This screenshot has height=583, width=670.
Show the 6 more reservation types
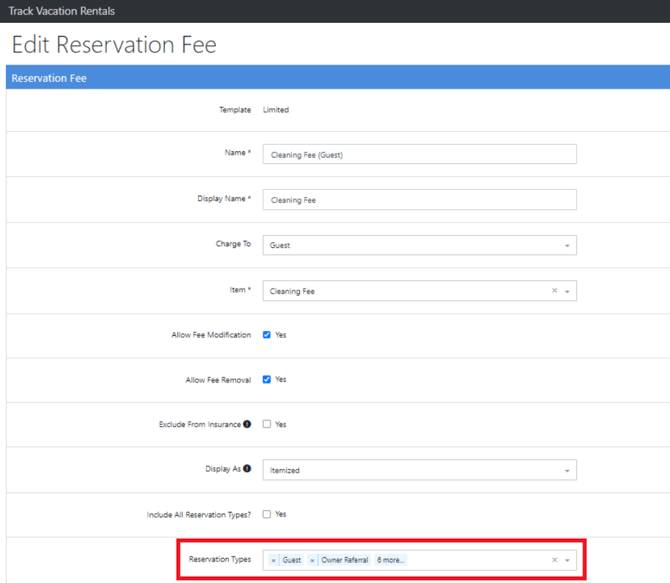(391, 560)
